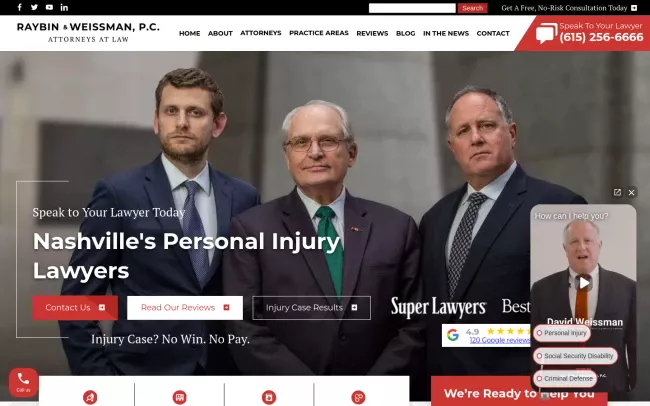This screenshot has height=406, width=650.
Task: Play the David Weissman video
Action: pos(584,283)
